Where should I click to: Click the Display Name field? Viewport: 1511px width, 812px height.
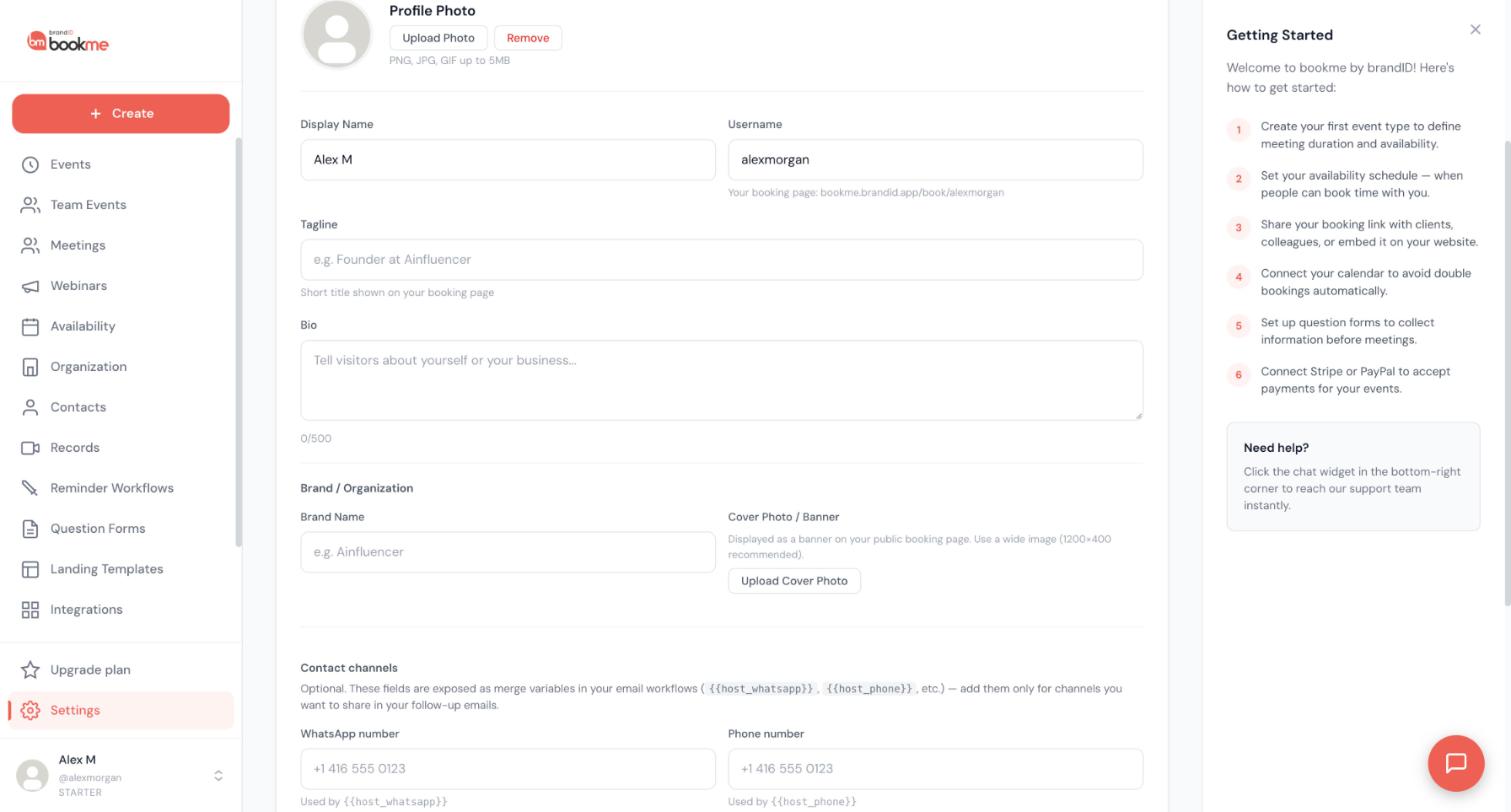(508, 160)
